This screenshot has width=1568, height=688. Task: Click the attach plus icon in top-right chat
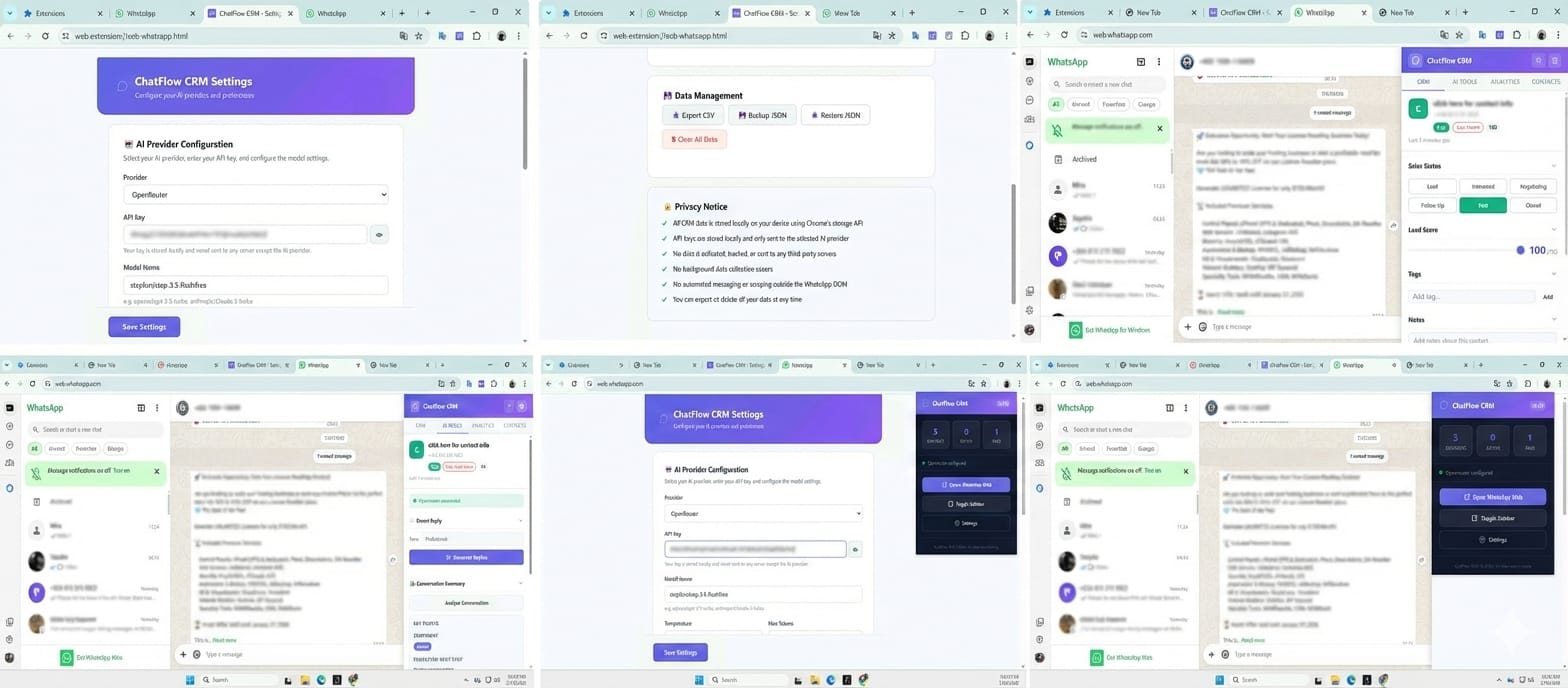pos(1188,327)
